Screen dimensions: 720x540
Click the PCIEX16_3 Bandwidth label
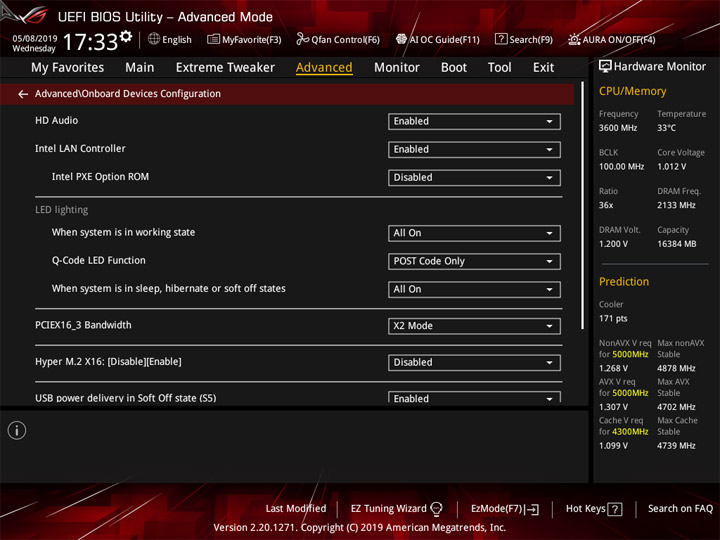click(83, 325)
